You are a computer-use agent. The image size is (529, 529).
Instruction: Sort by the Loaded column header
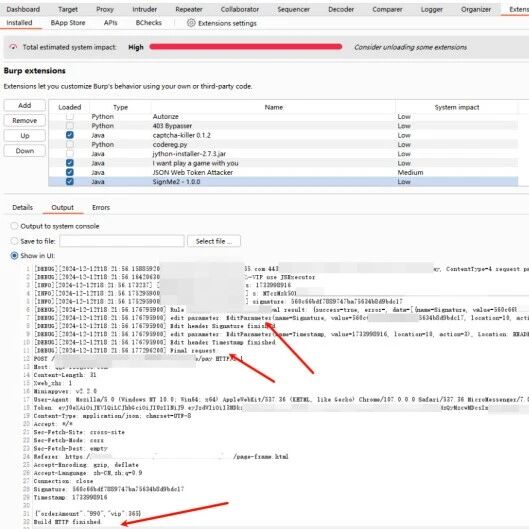69,107
